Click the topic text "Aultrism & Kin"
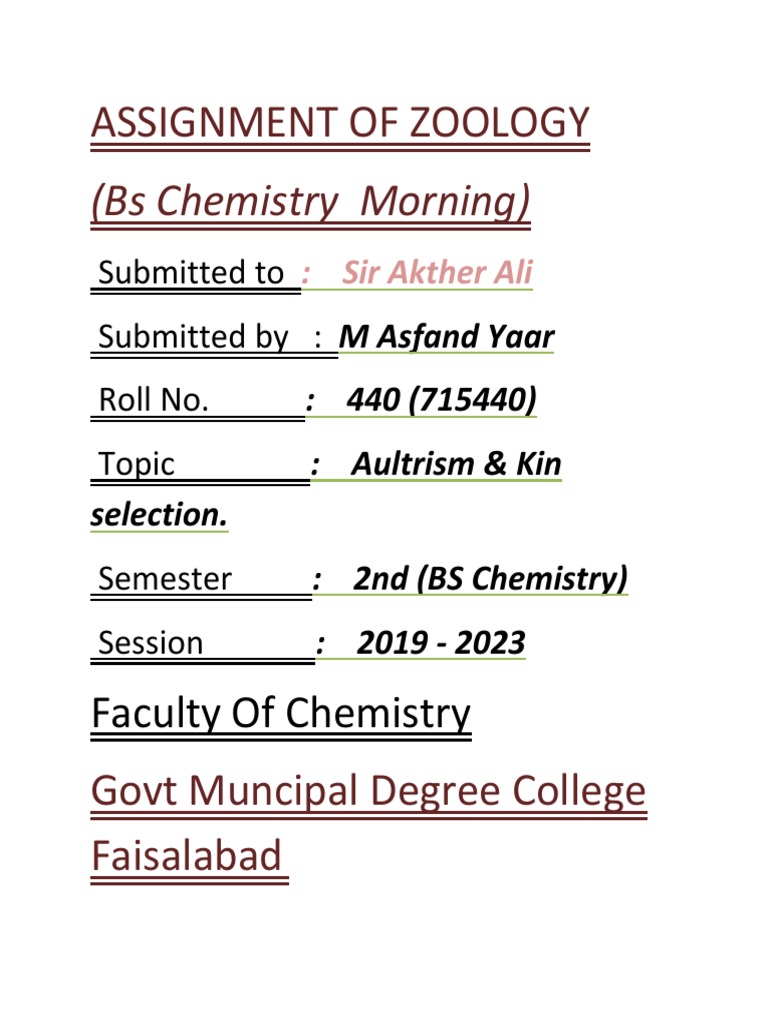 [456, 464]
